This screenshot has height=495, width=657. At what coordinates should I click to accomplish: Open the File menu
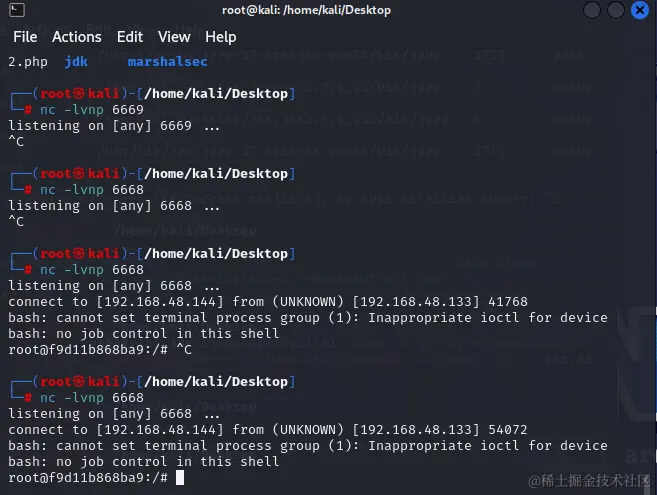coord(25,37)
